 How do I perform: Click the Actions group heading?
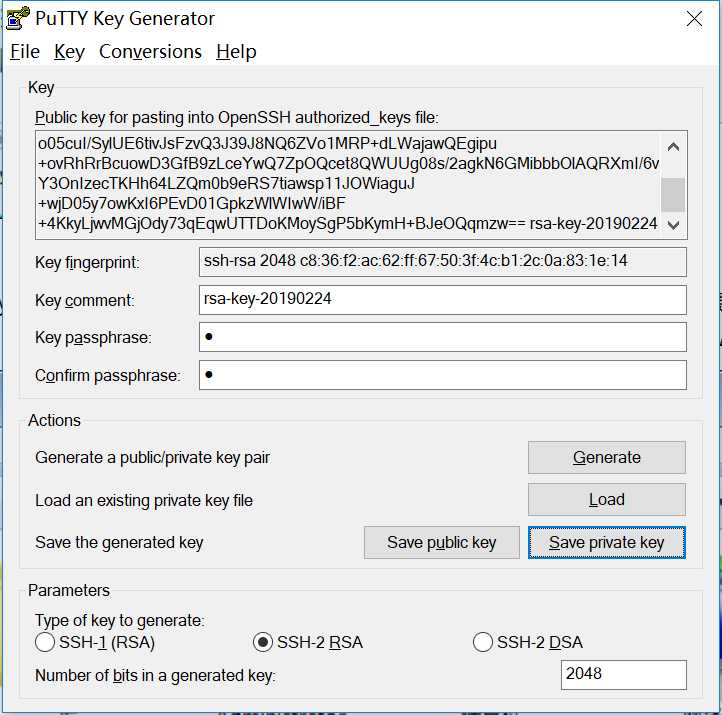pos(54,420)
